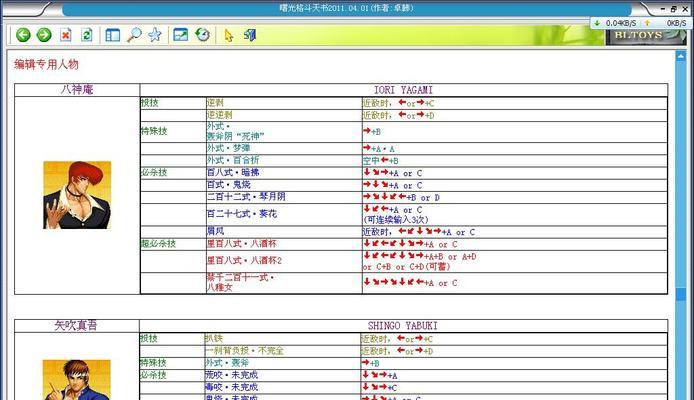Image resolution: width=694 pixels, height=400 pixels.
Task: Refresh the page with the green arrows icon
Action: click(87, 35)
